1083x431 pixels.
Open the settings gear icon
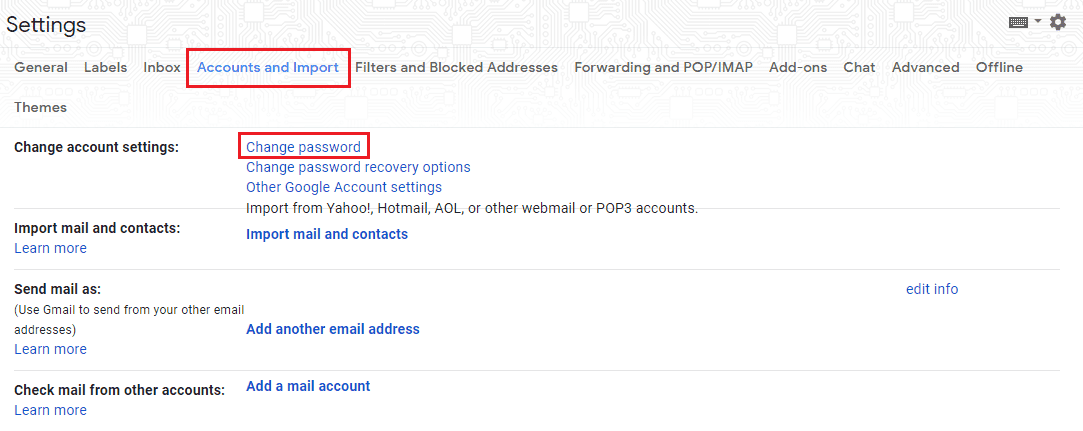click(x=1058, y=22)
